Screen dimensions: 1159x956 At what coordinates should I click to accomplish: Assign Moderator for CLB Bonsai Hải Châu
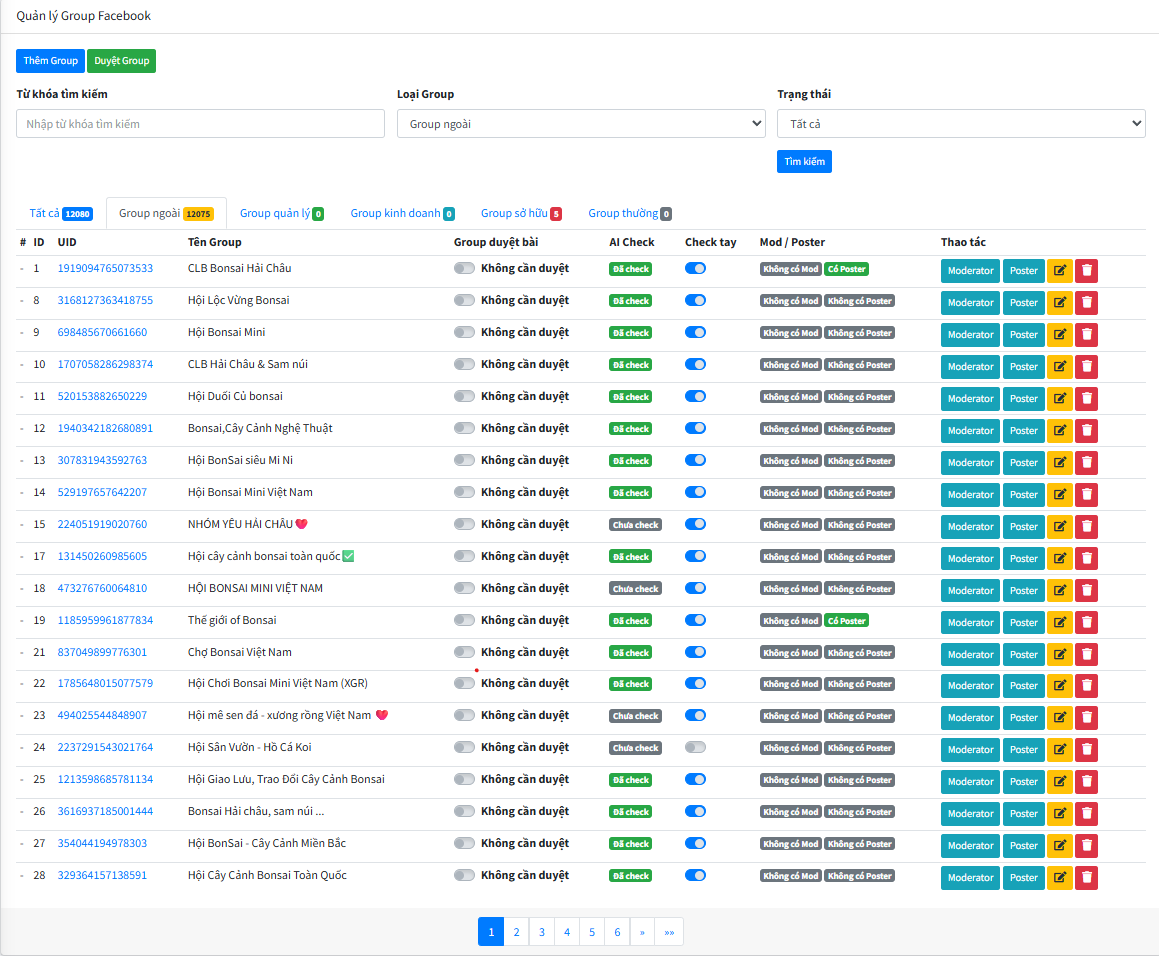point(970,271)
